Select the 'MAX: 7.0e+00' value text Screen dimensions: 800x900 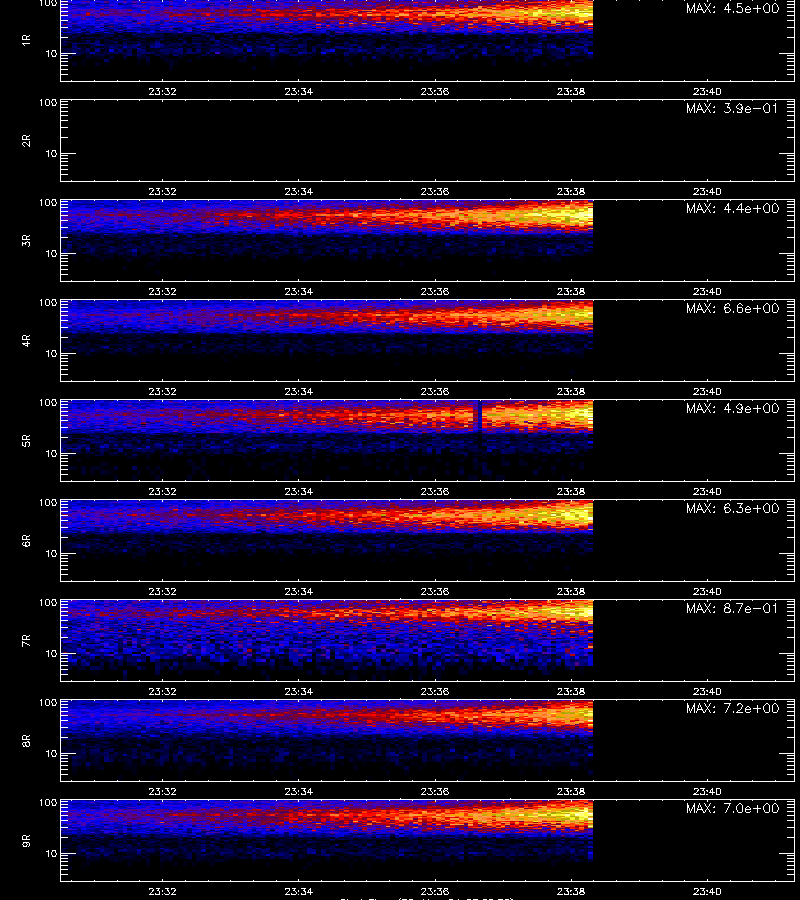pyautogui.click(x=732, y=808)
